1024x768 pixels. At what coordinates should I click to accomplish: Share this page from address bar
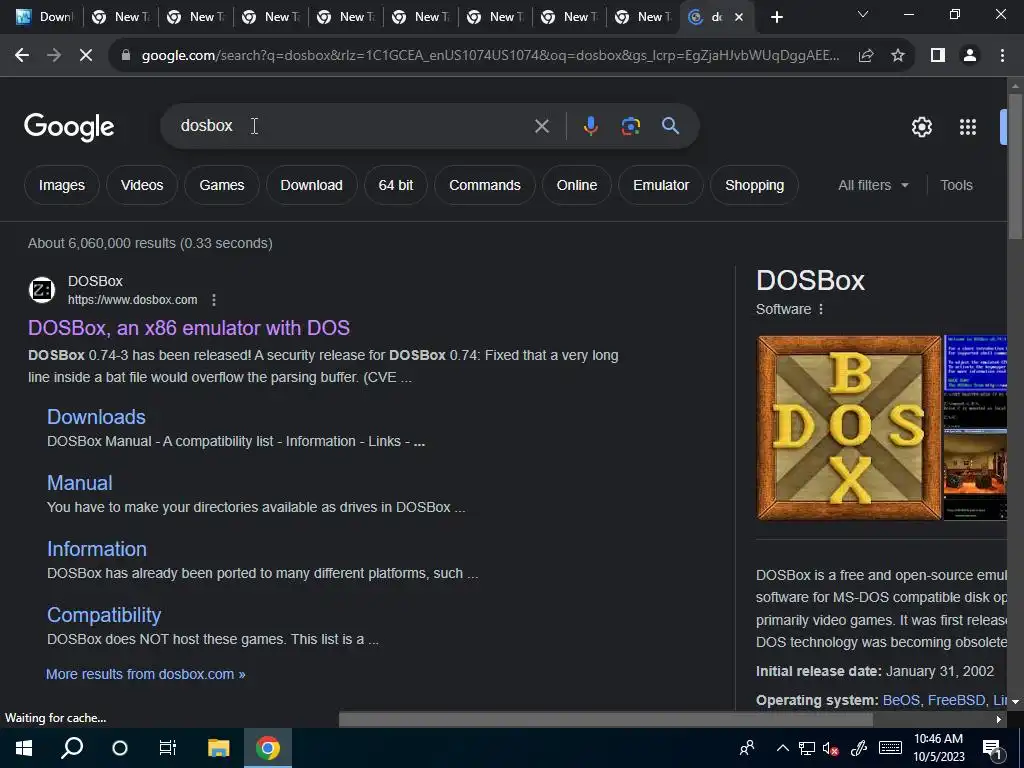pos(866,56)
